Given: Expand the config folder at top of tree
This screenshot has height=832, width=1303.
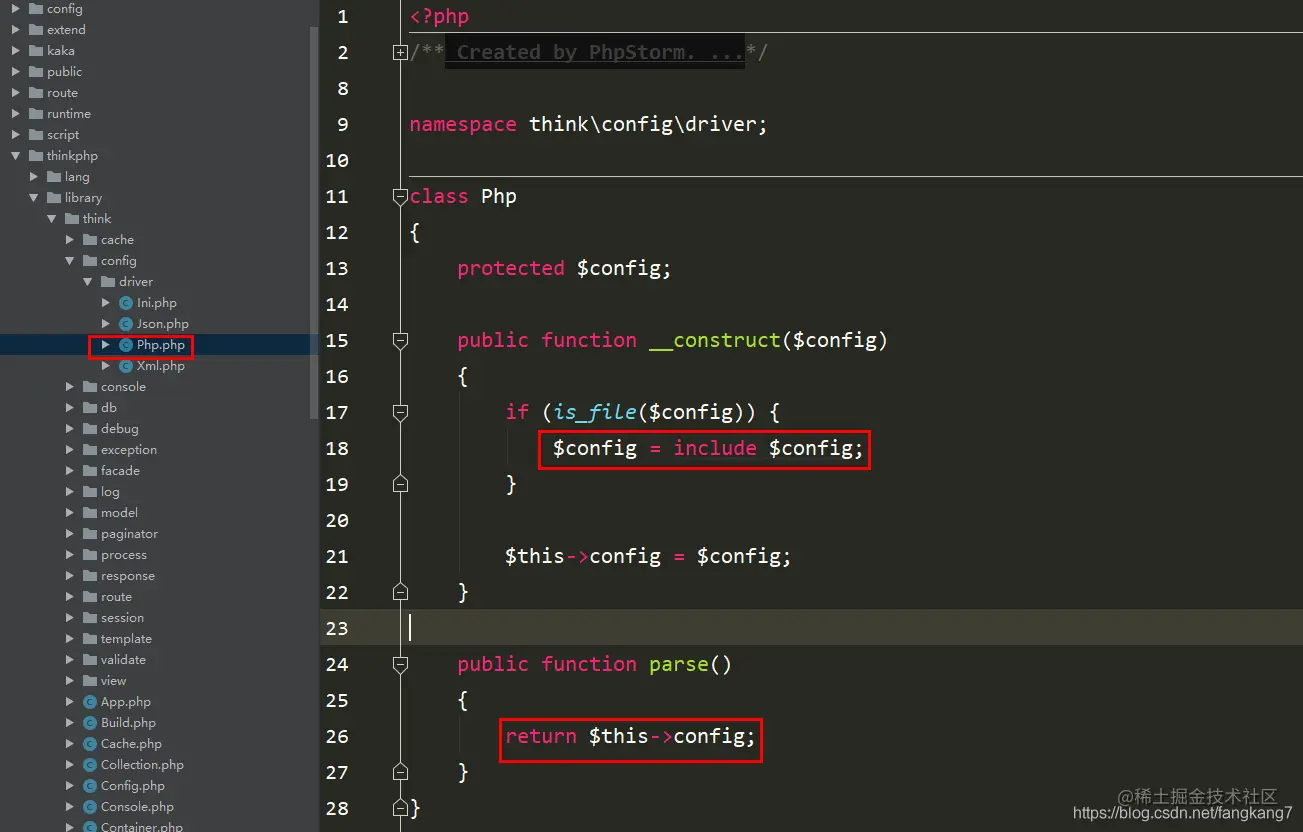Looking at the screenshot, I should (16, 9).
